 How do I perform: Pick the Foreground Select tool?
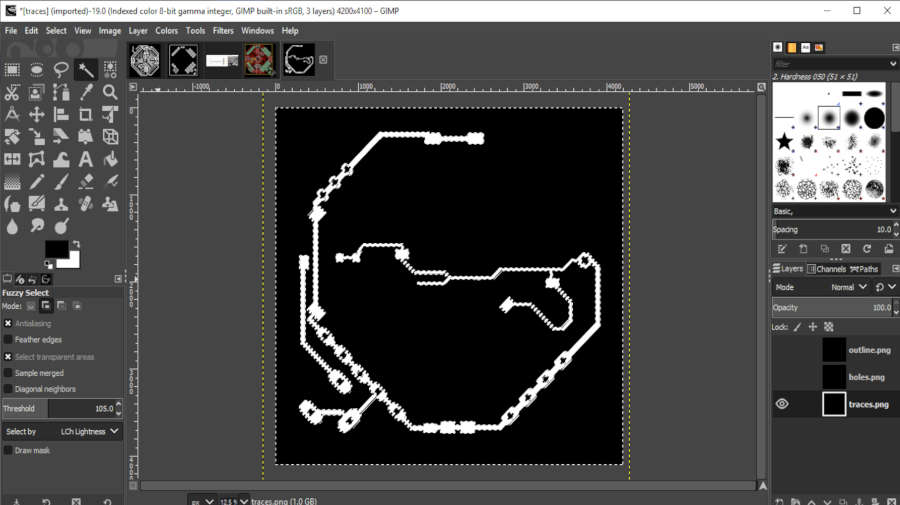click(37, 92)
